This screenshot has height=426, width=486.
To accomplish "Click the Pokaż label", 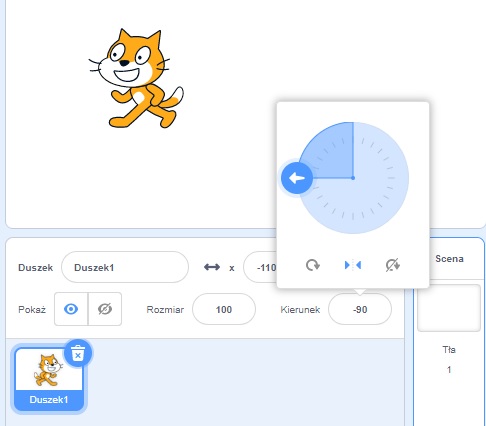I will pos(32,310).
